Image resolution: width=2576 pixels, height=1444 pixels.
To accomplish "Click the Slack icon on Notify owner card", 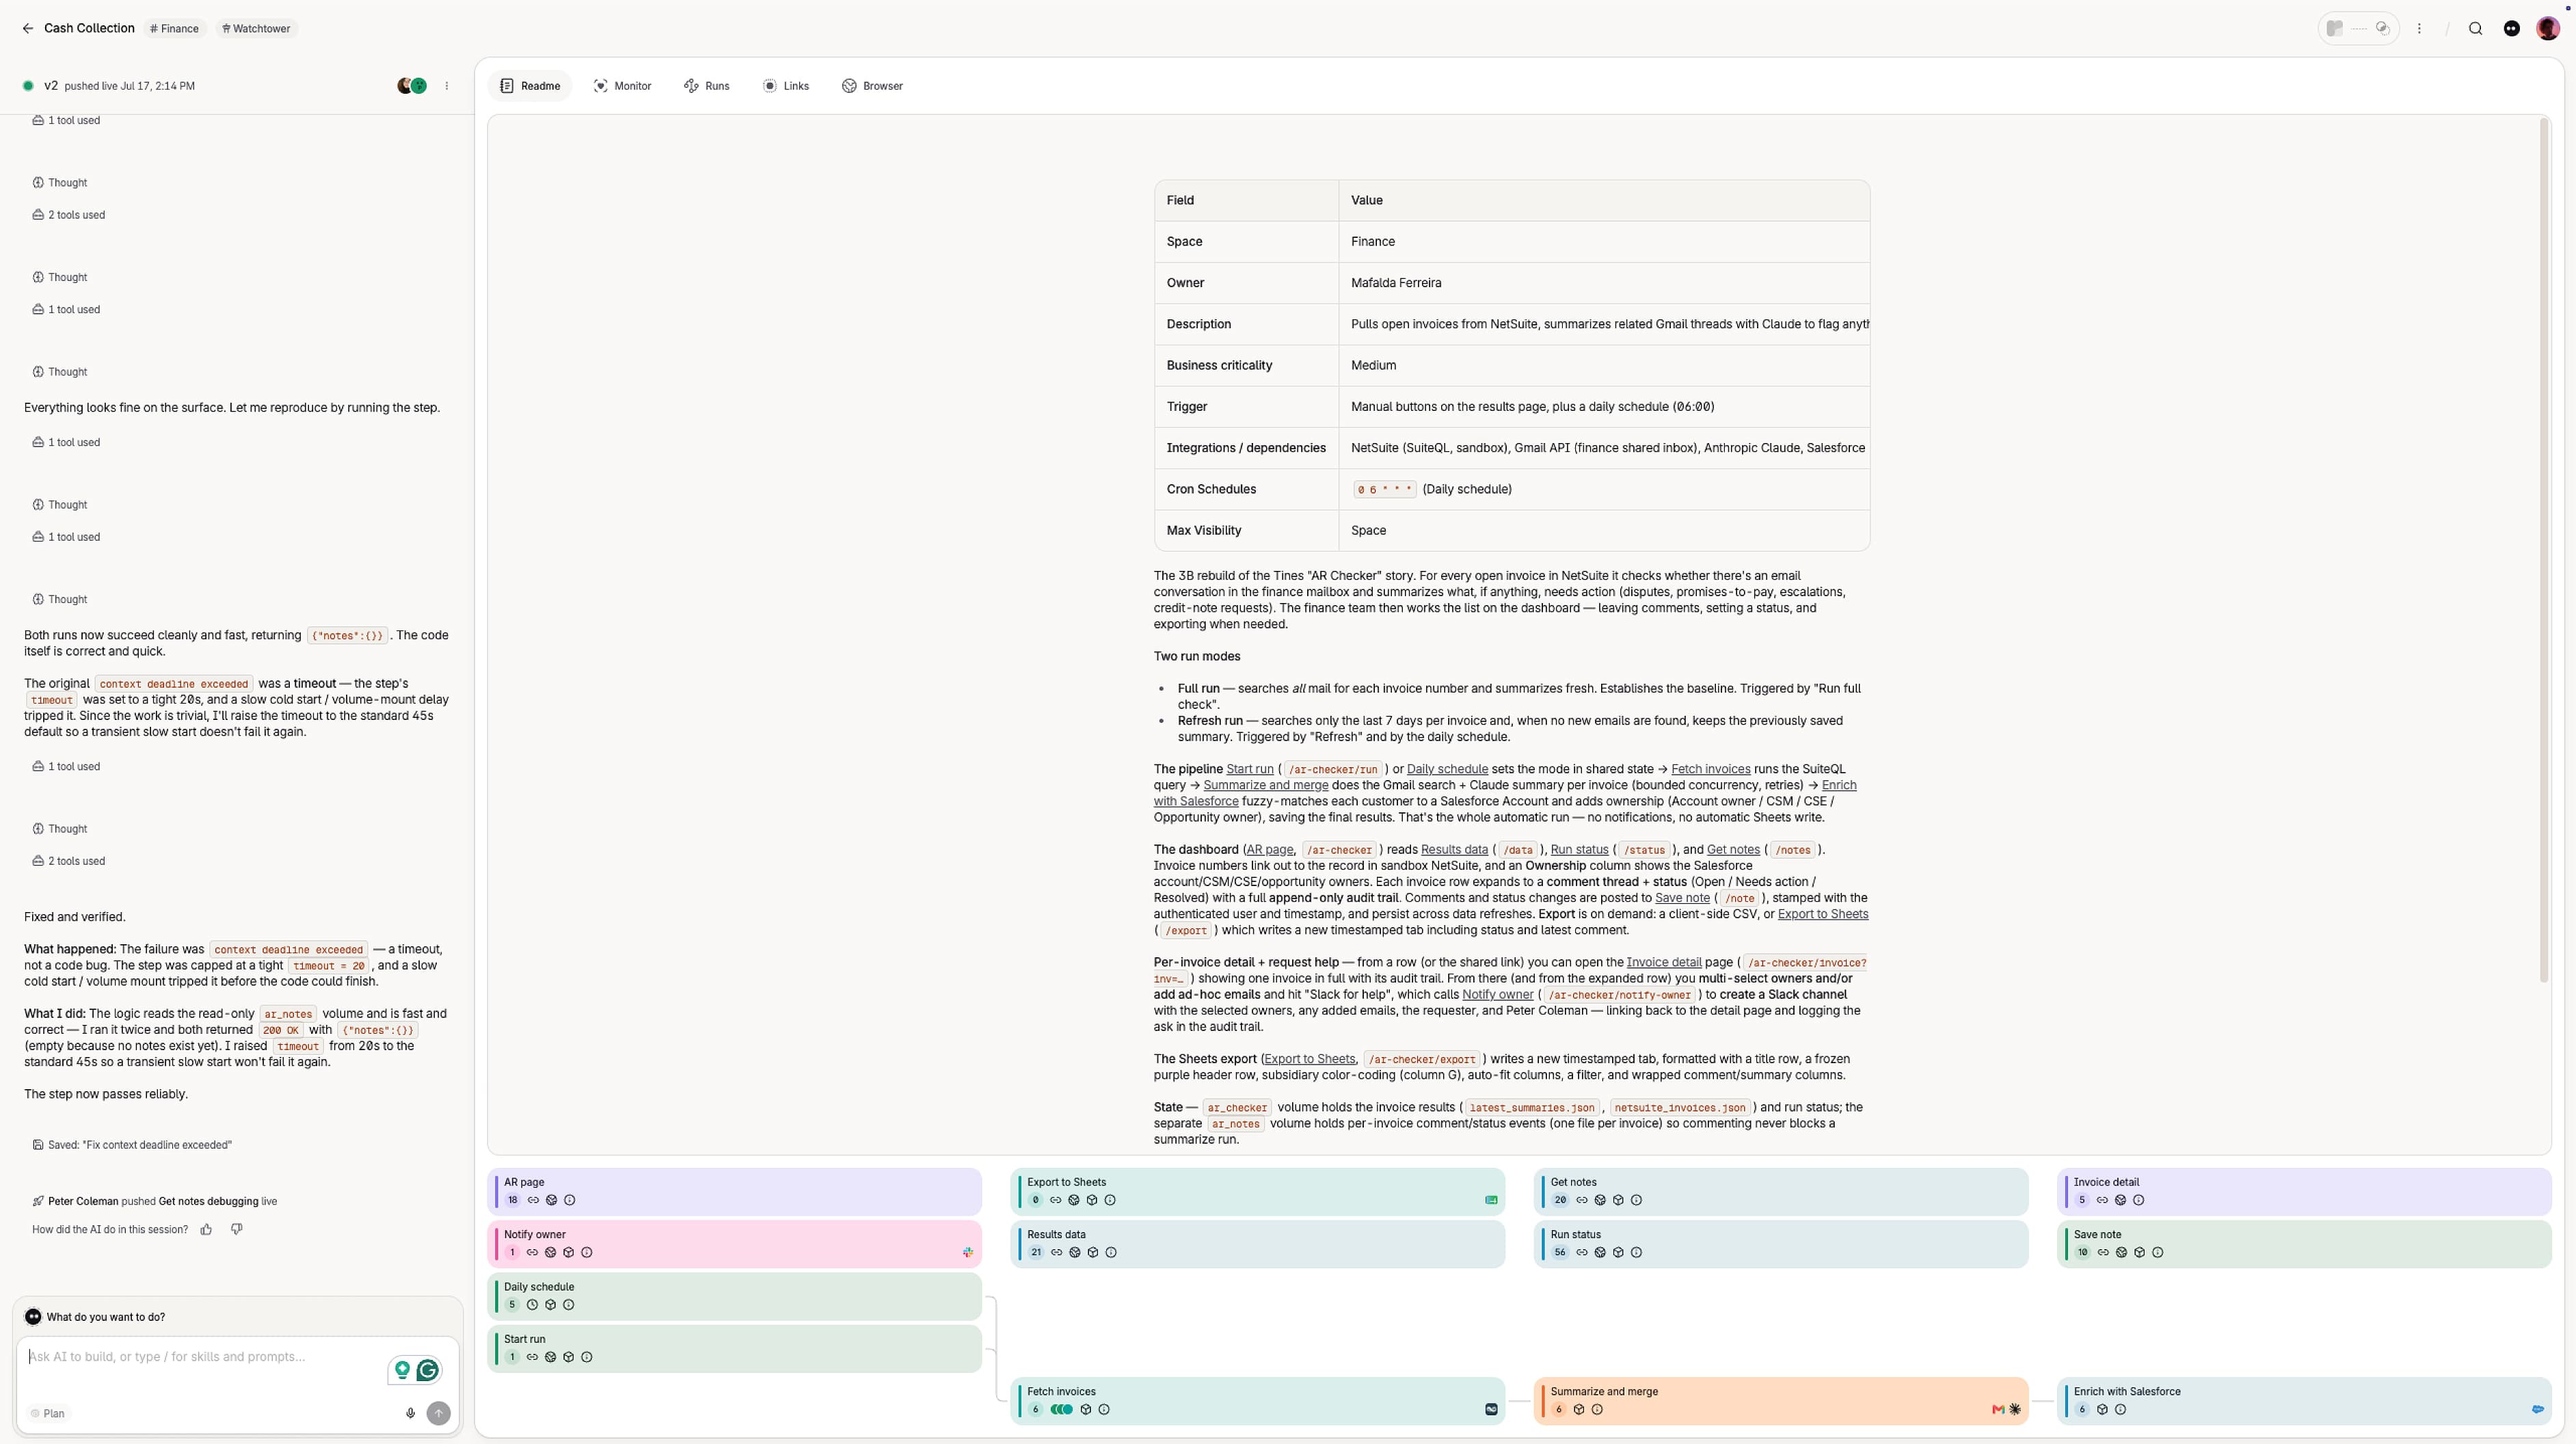I will (x=967, y=1253).
